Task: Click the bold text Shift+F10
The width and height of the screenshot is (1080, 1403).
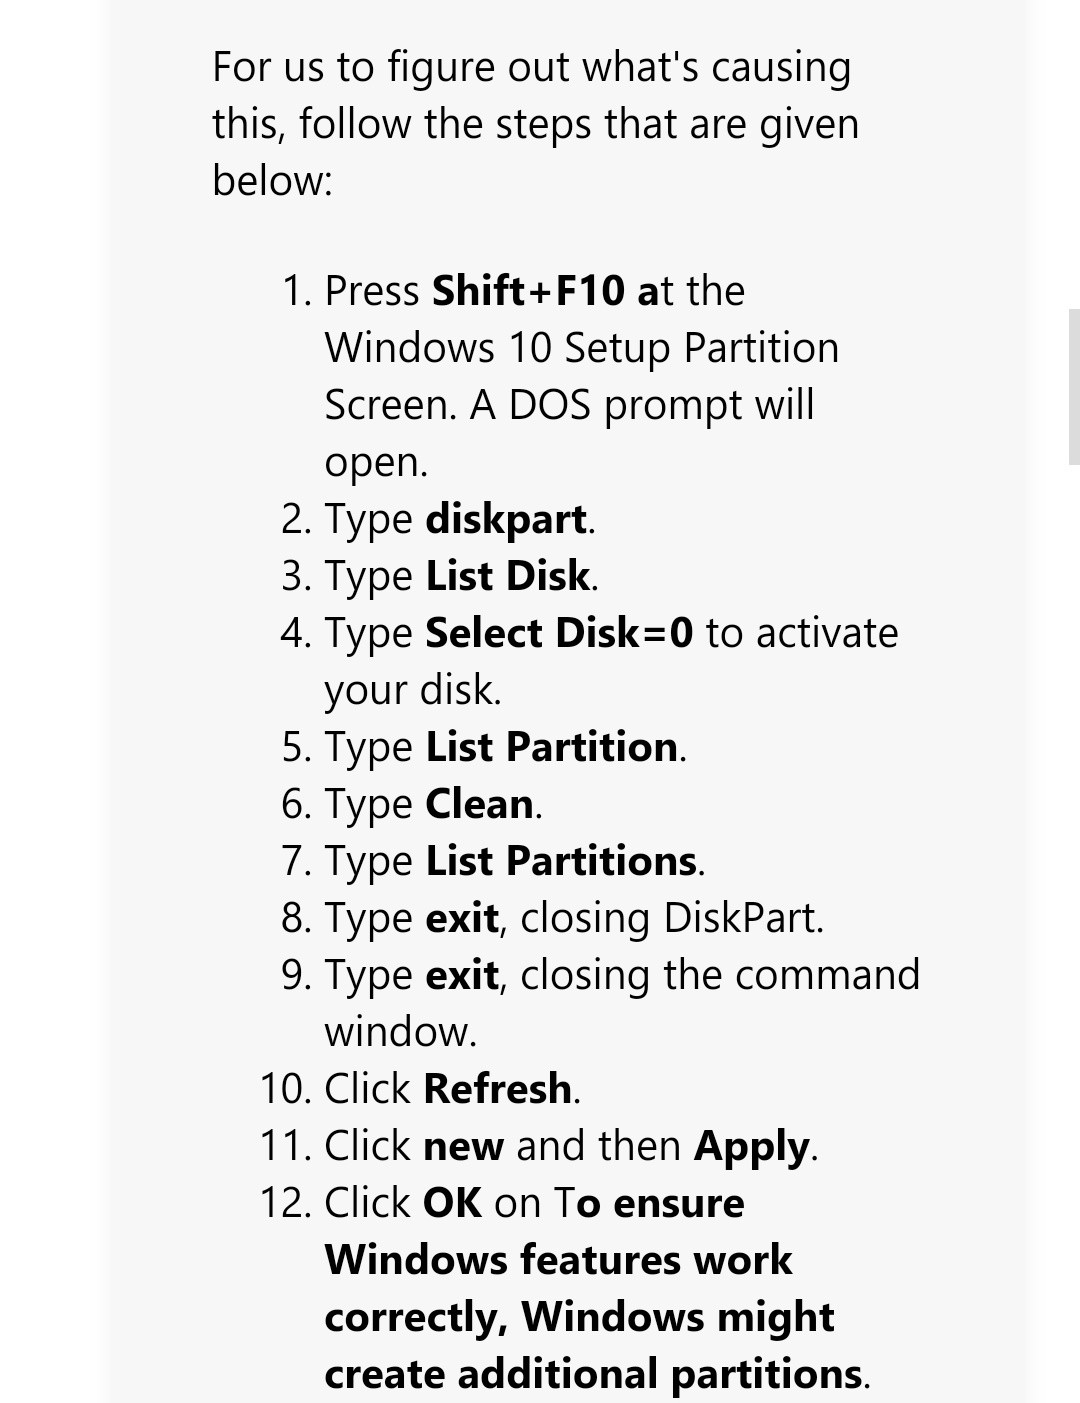Action: pyautogui.click(x=528, y=291)
